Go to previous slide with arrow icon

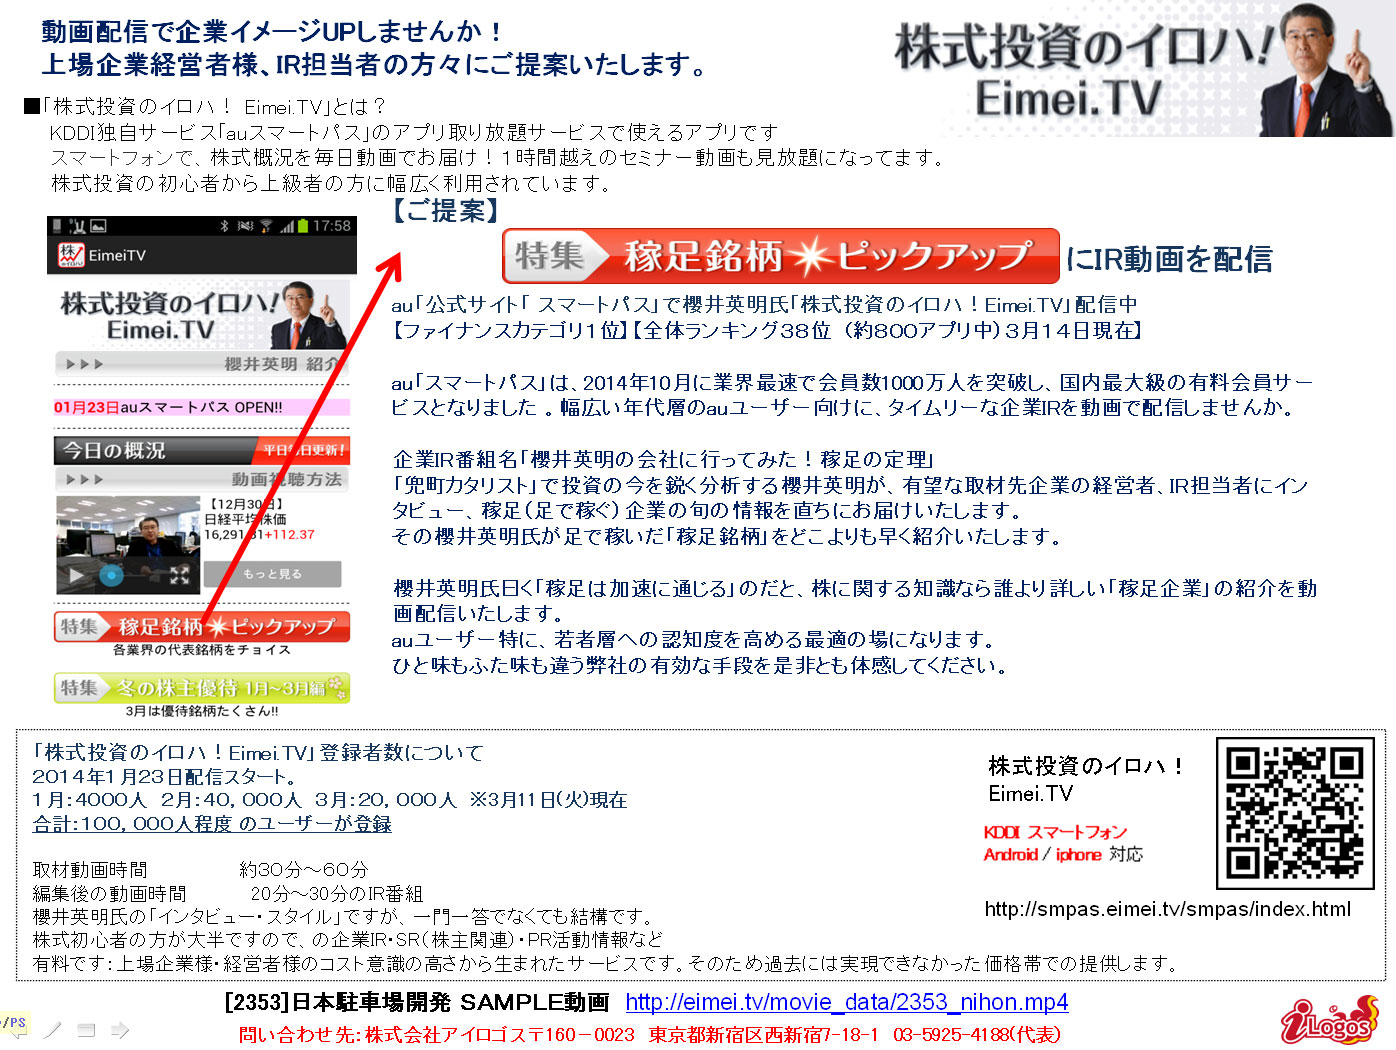pyautogui.click(x=18, y=1032)
